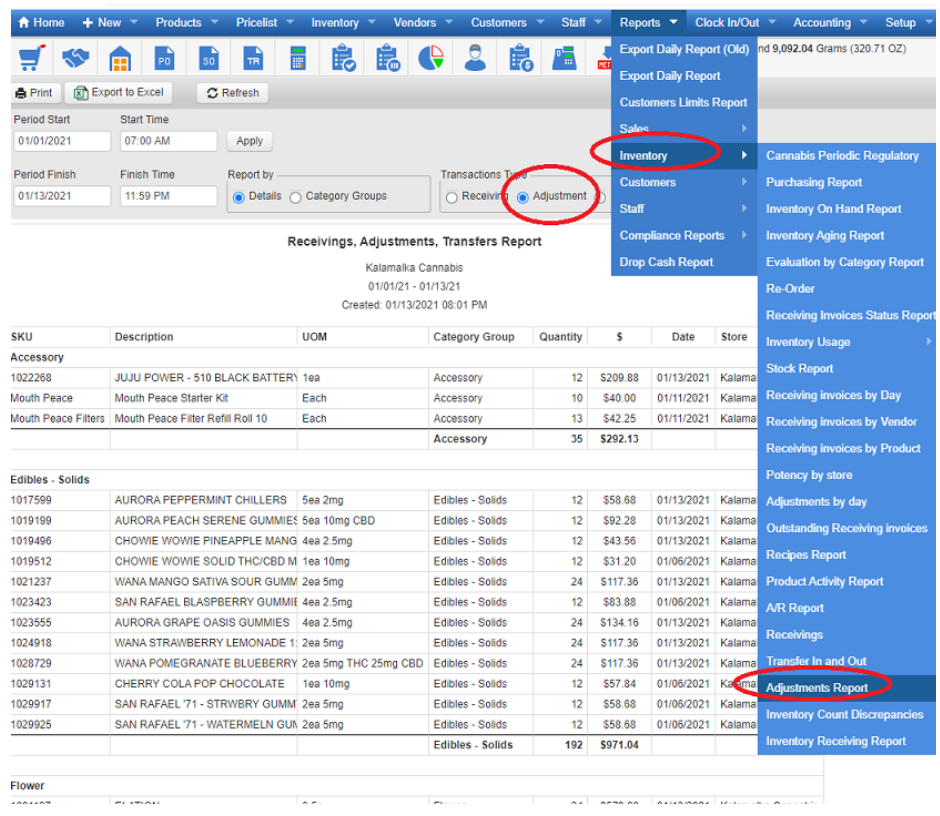Click the Print button
The height and width of the screenshot is (816, 940).
pos(35,93)
